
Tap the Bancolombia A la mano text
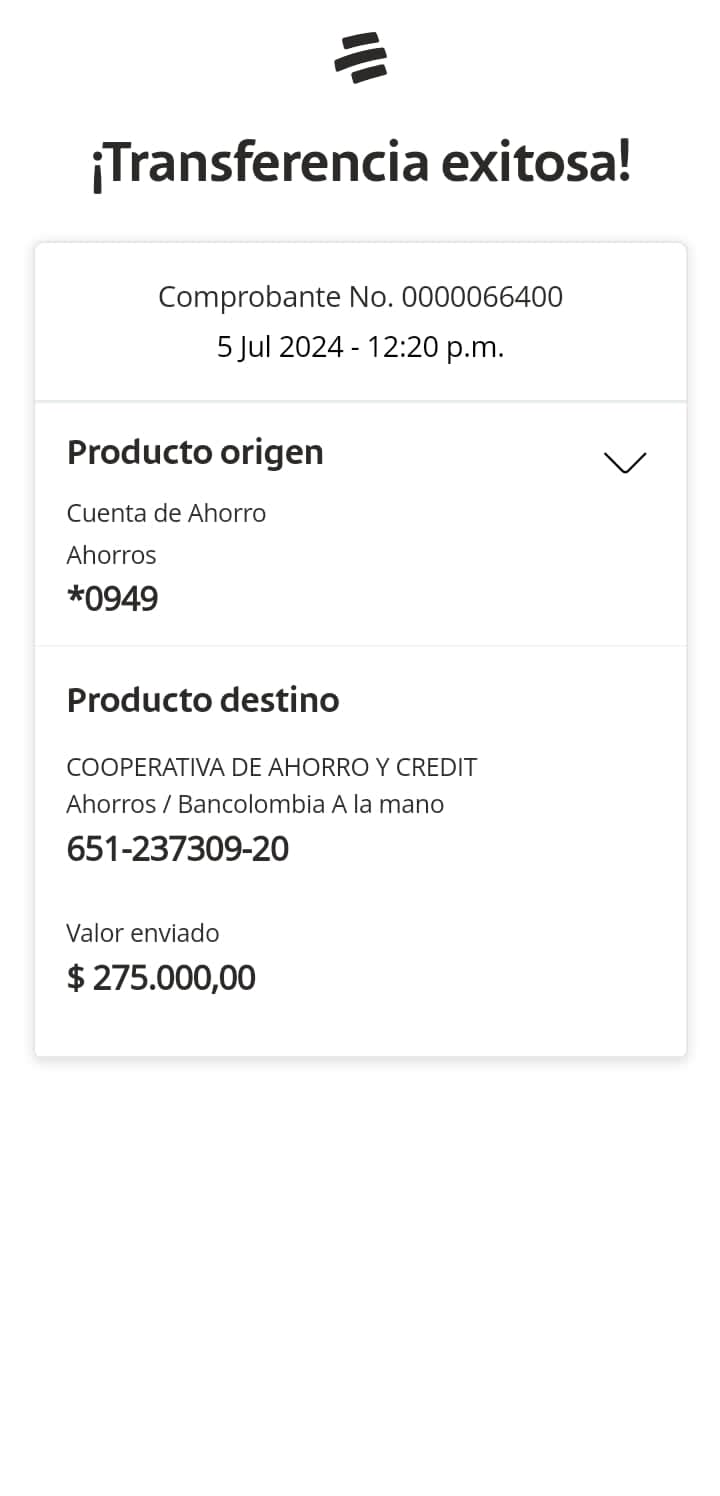coord(311,804)
